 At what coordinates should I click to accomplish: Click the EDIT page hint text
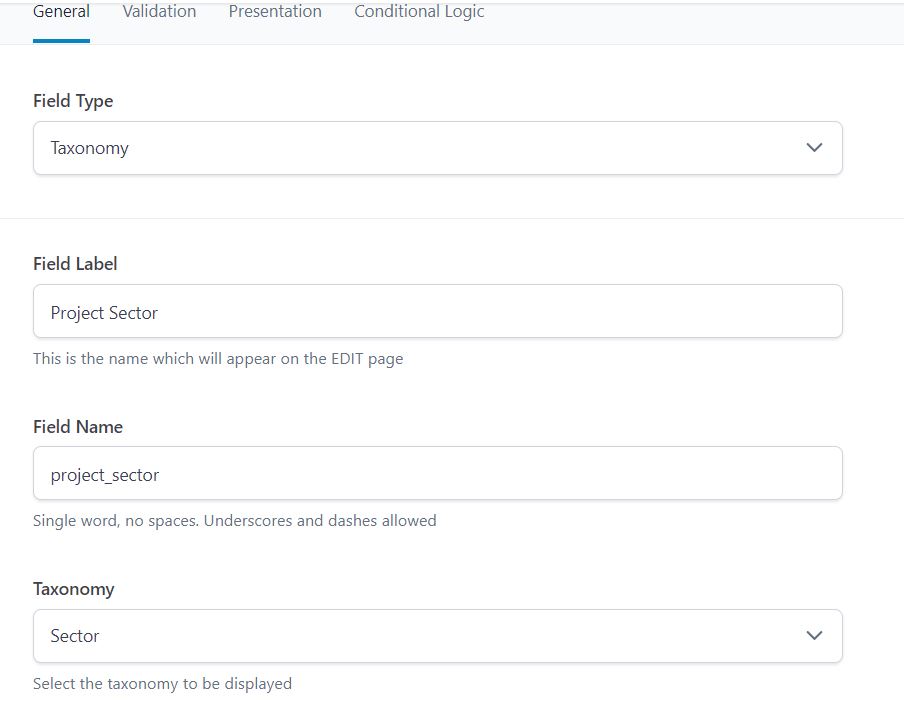pos(218,358)
